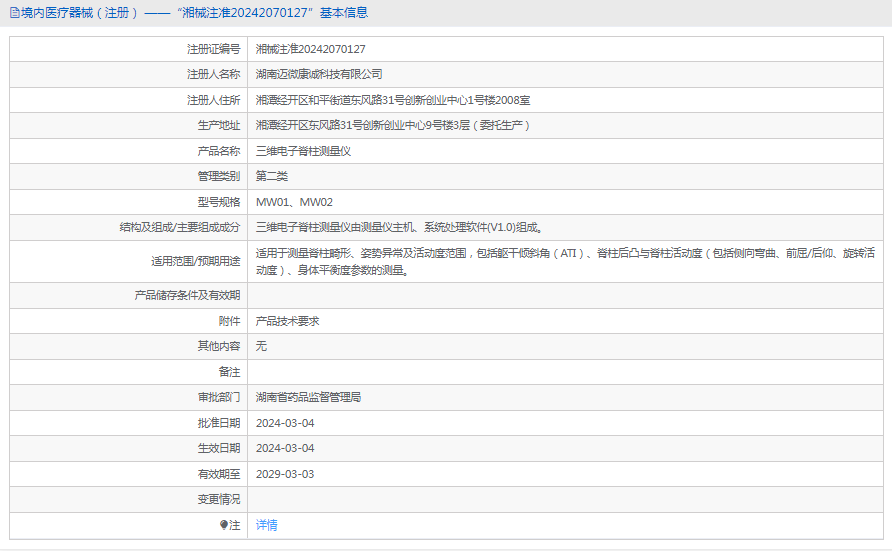Click the 结构及组成/主要组成成分 label

[x=180, y=227]
